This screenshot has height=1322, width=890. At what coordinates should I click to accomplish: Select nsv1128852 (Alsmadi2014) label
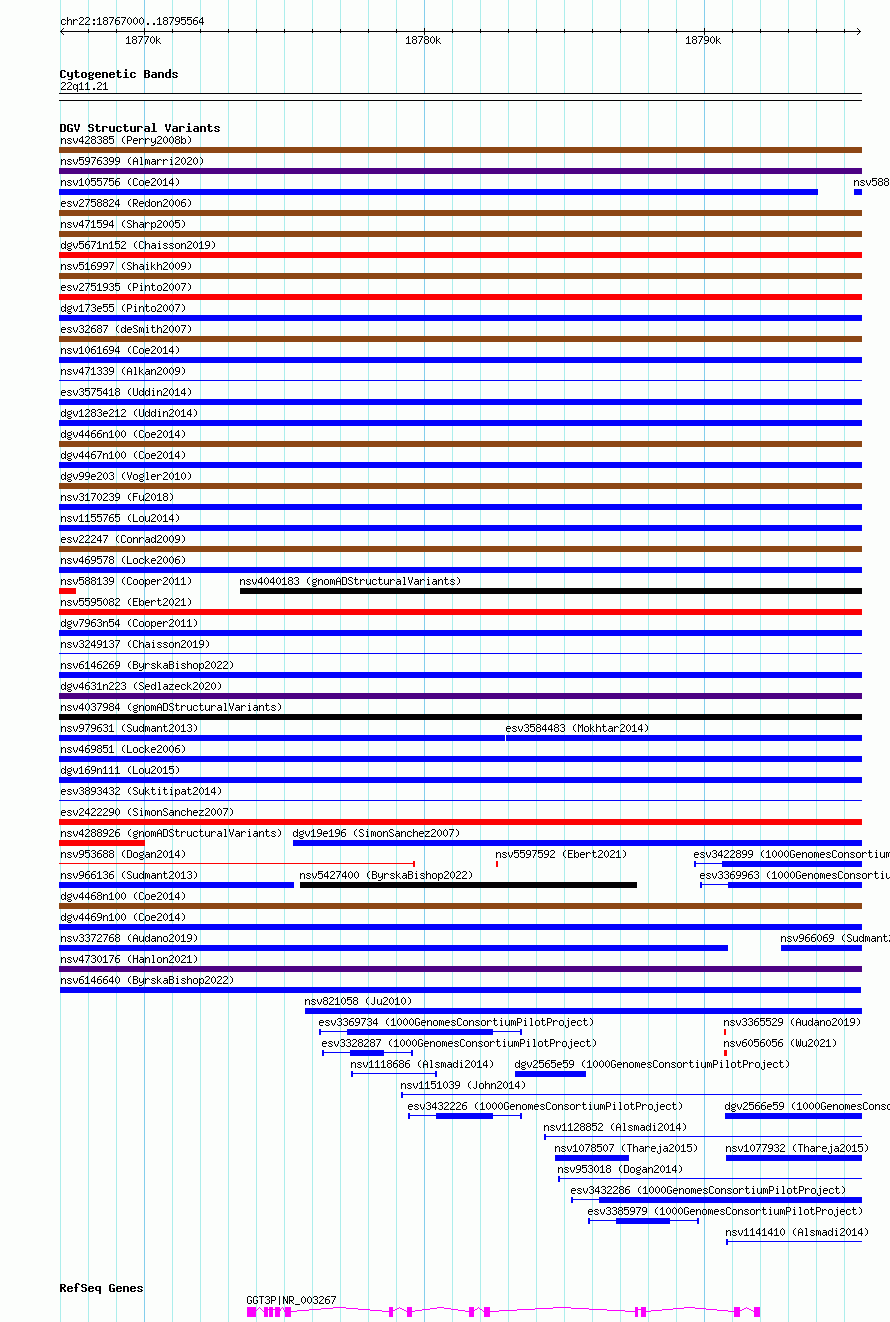click(x=615, y=1127)
